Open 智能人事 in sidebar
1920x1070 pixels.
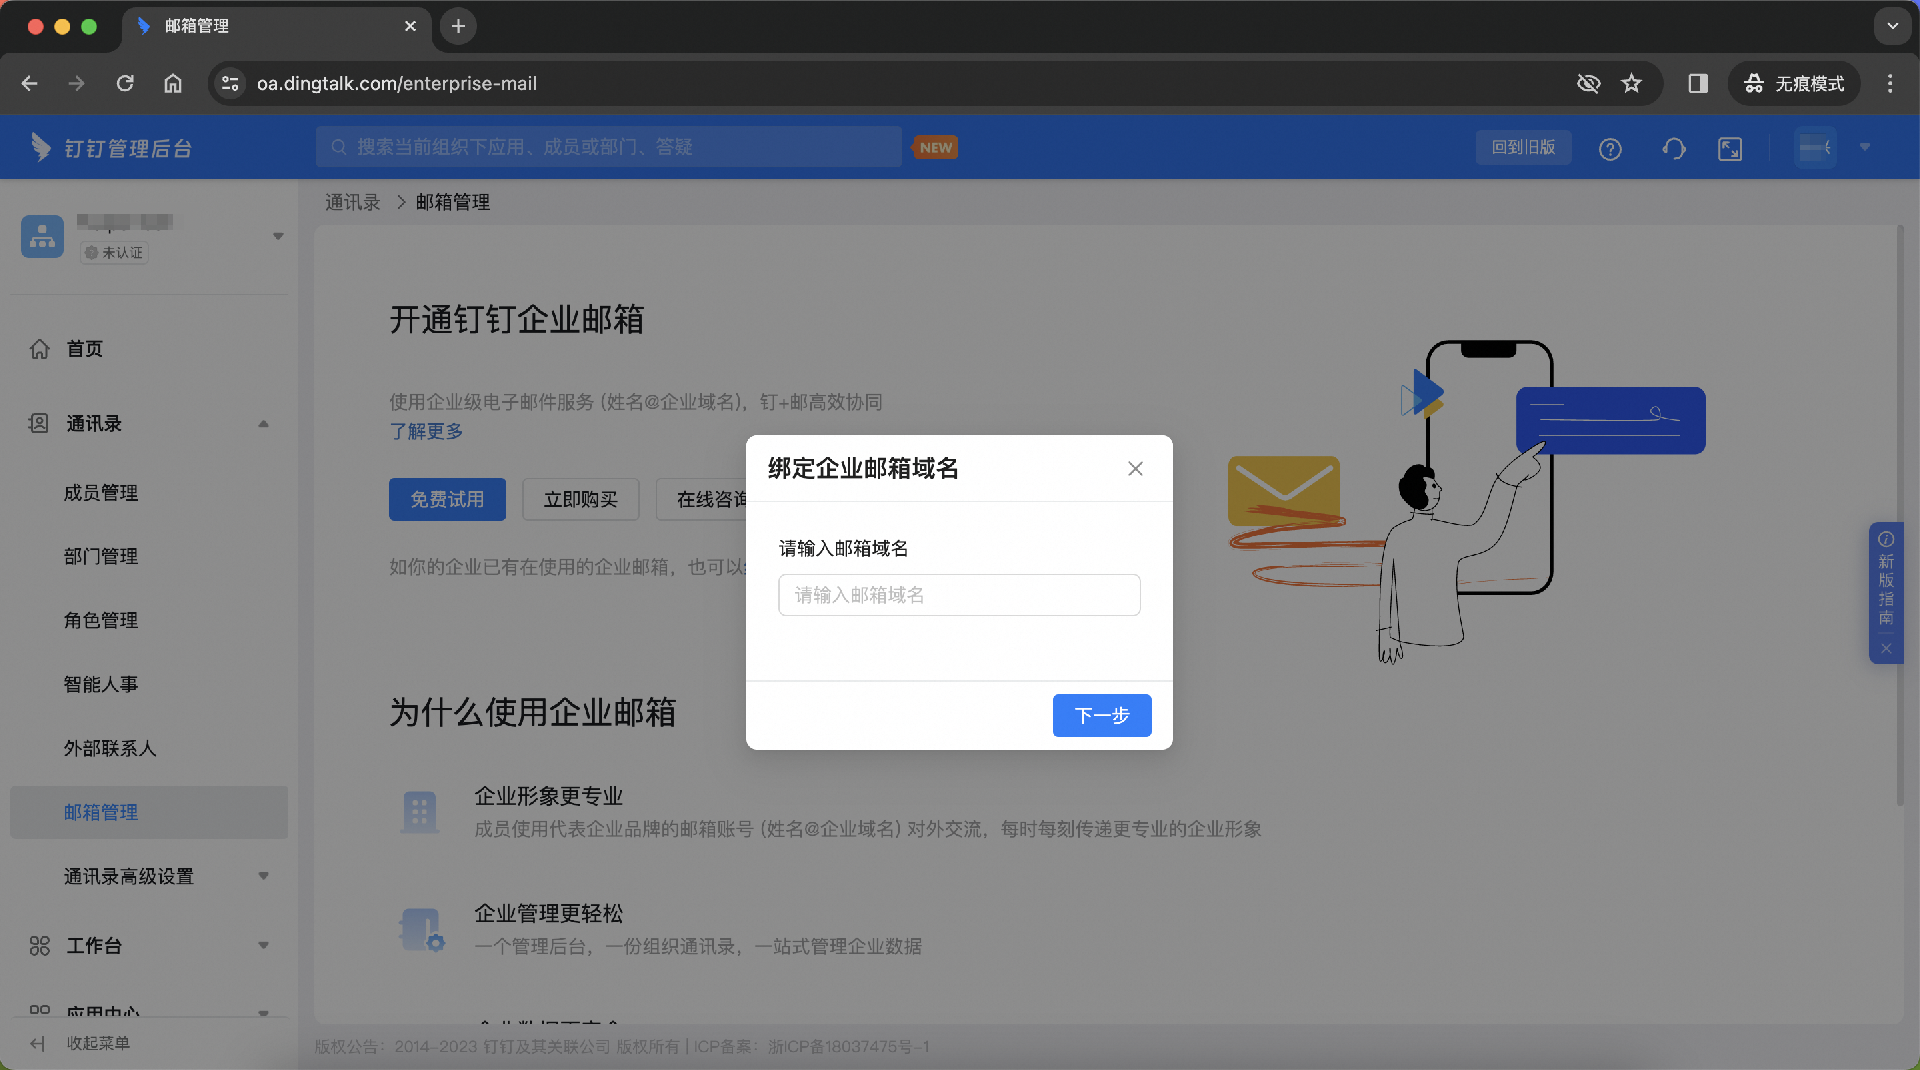(x=101, y=684)
